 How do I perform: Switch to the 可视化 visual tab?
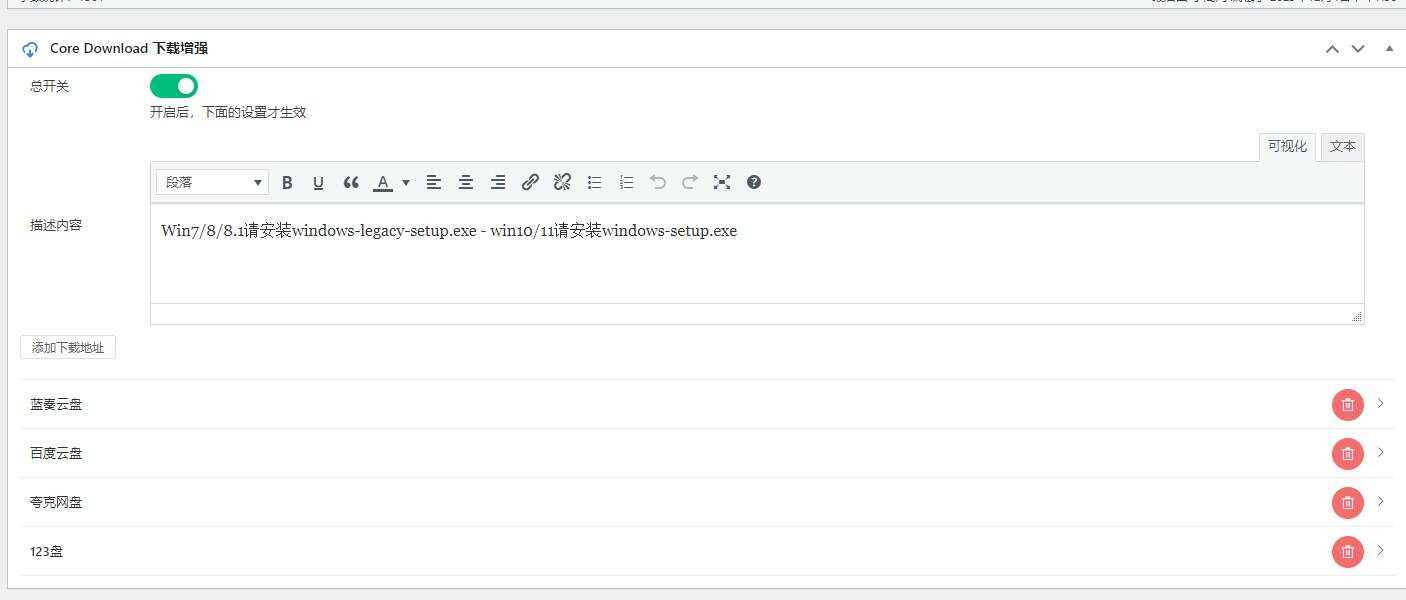tap(1287, 147)
